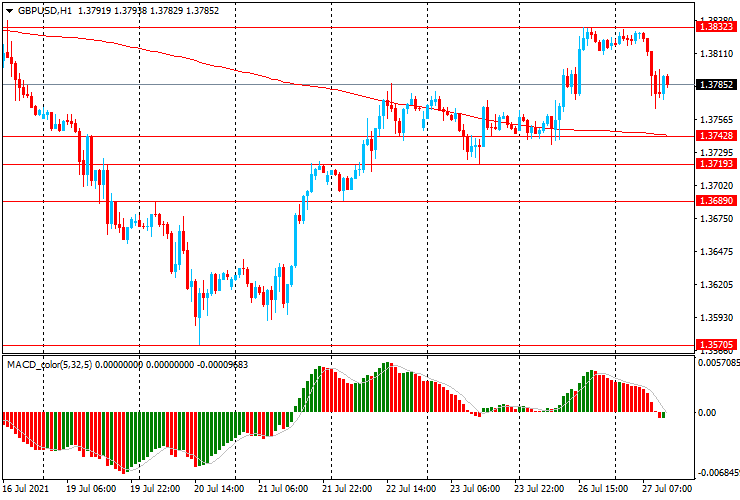This screenshot has height=500, width=740.
Task: Click the 0.0057085 MACD scale maximum
Action: pos(718,363)
